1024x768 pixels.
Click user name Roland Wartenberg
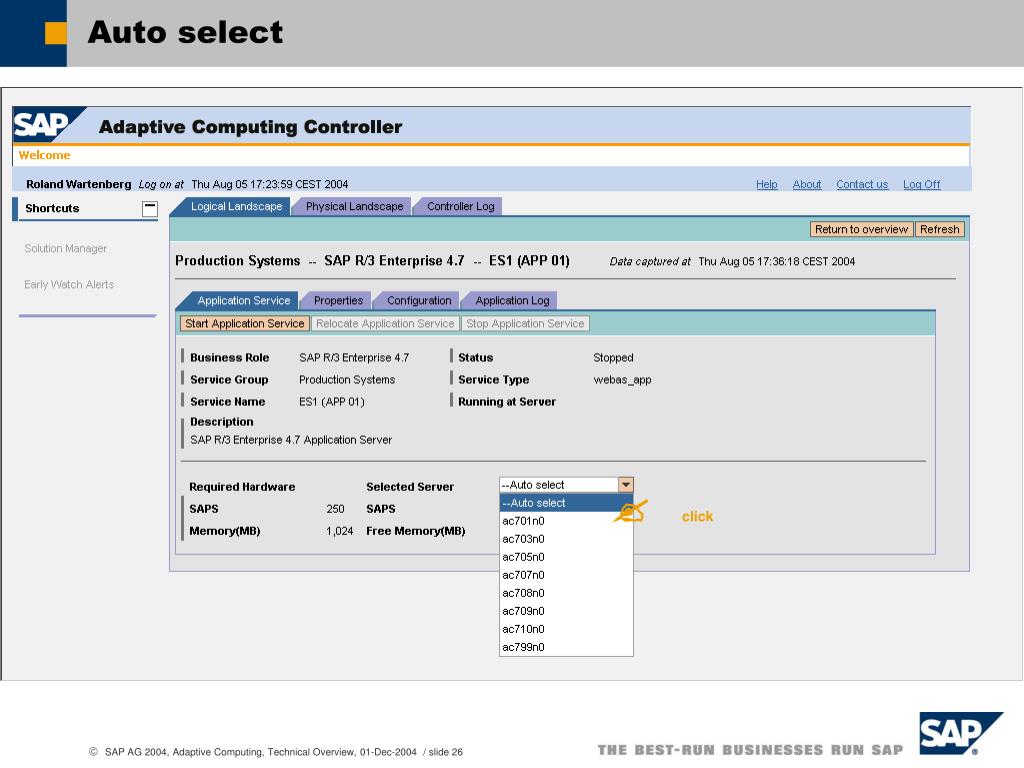click(x=78, y=184)
